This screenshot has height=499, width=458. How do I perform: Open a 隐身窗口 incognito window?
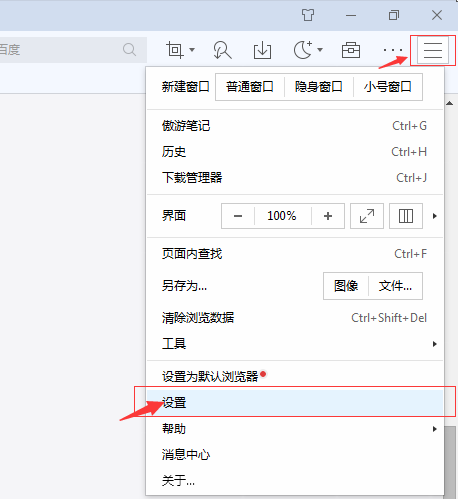pos(319,87)
